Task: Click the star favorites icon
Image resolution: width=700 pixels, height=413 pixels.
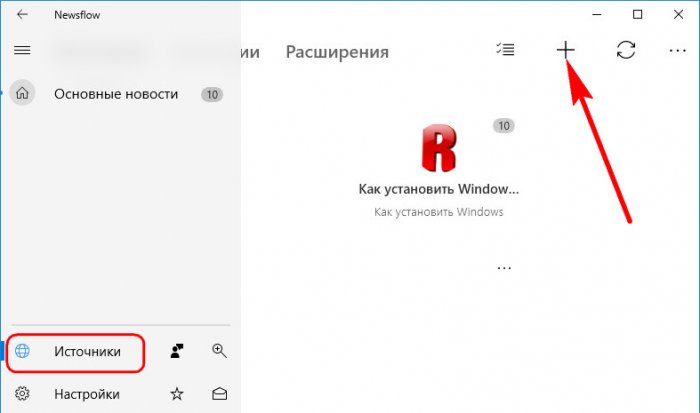Action: click(177, 394)
